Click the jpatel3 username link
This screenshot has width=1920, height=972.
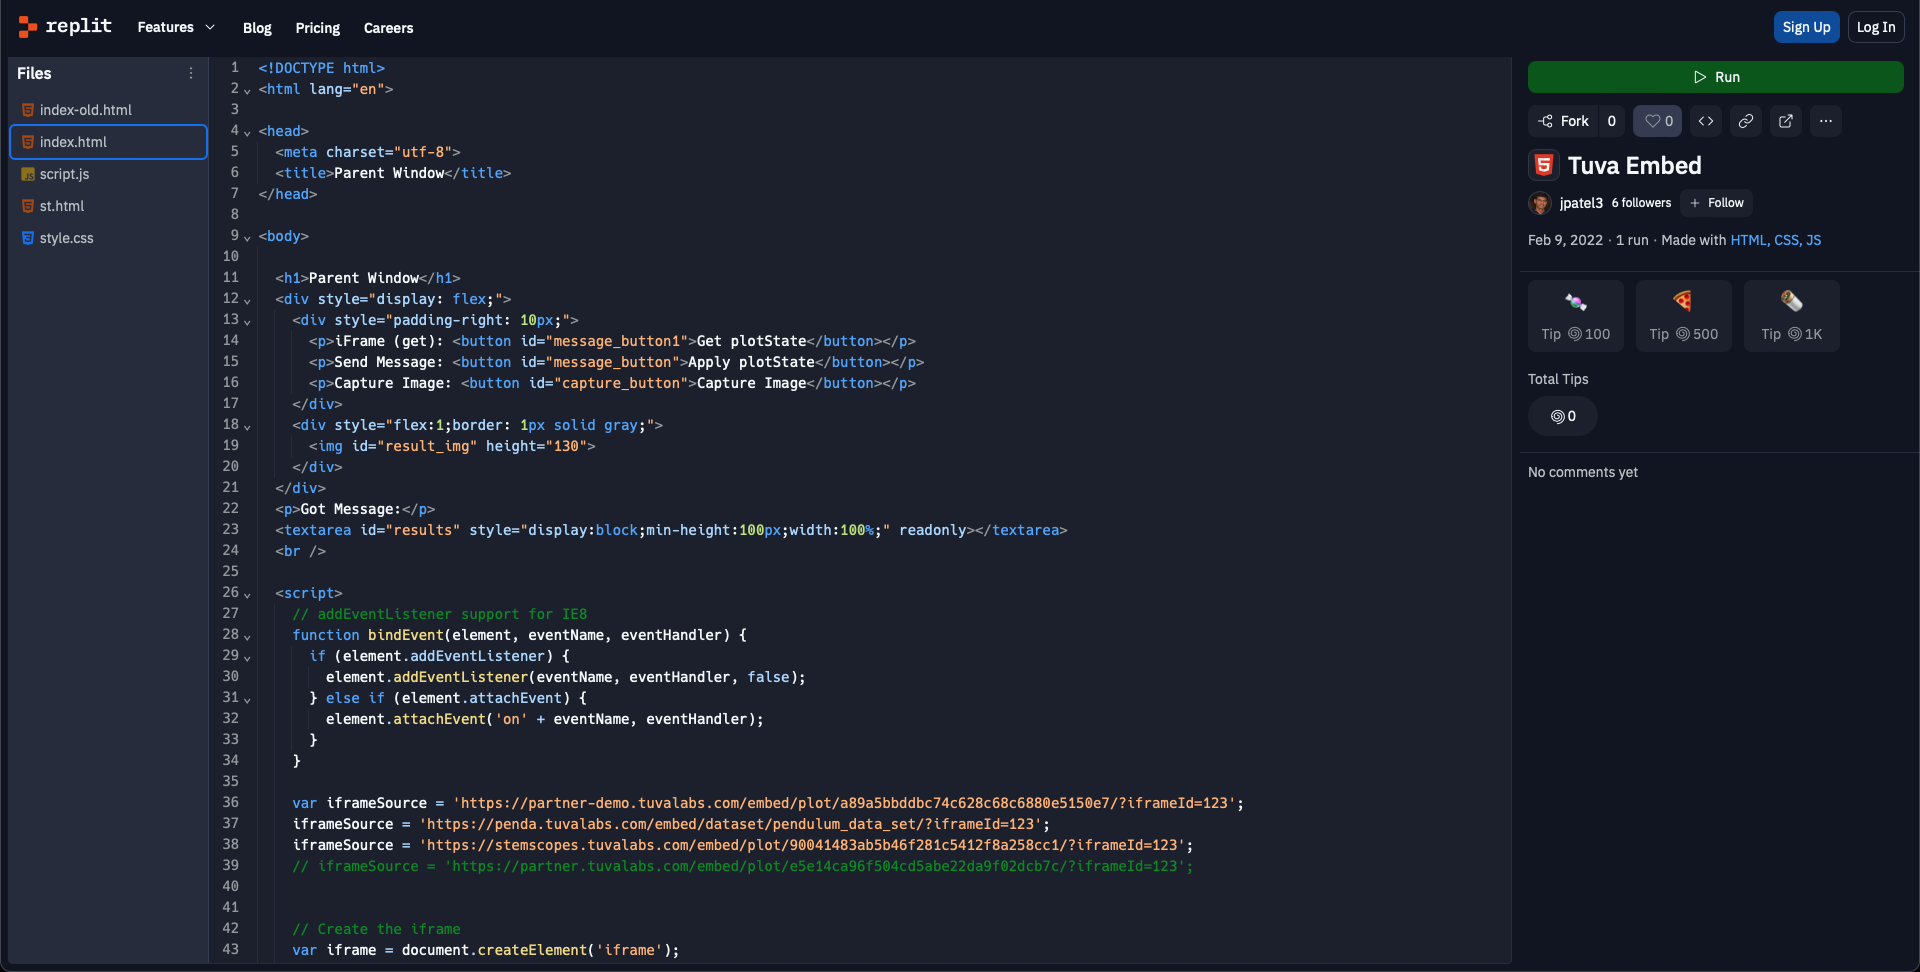pos(1581,203)
